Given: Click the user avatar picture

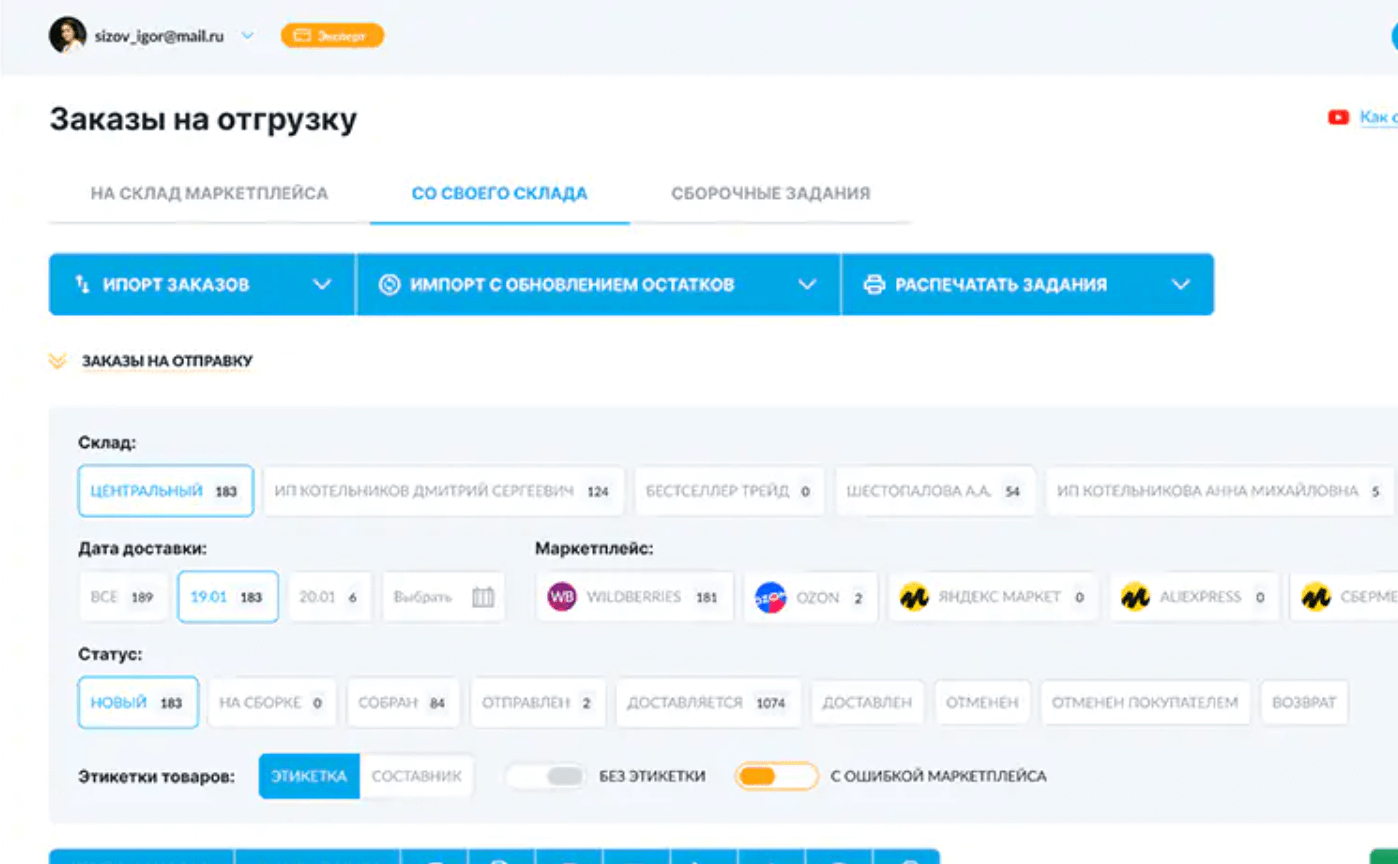Looking at the screenshot, I should point(67,35).
